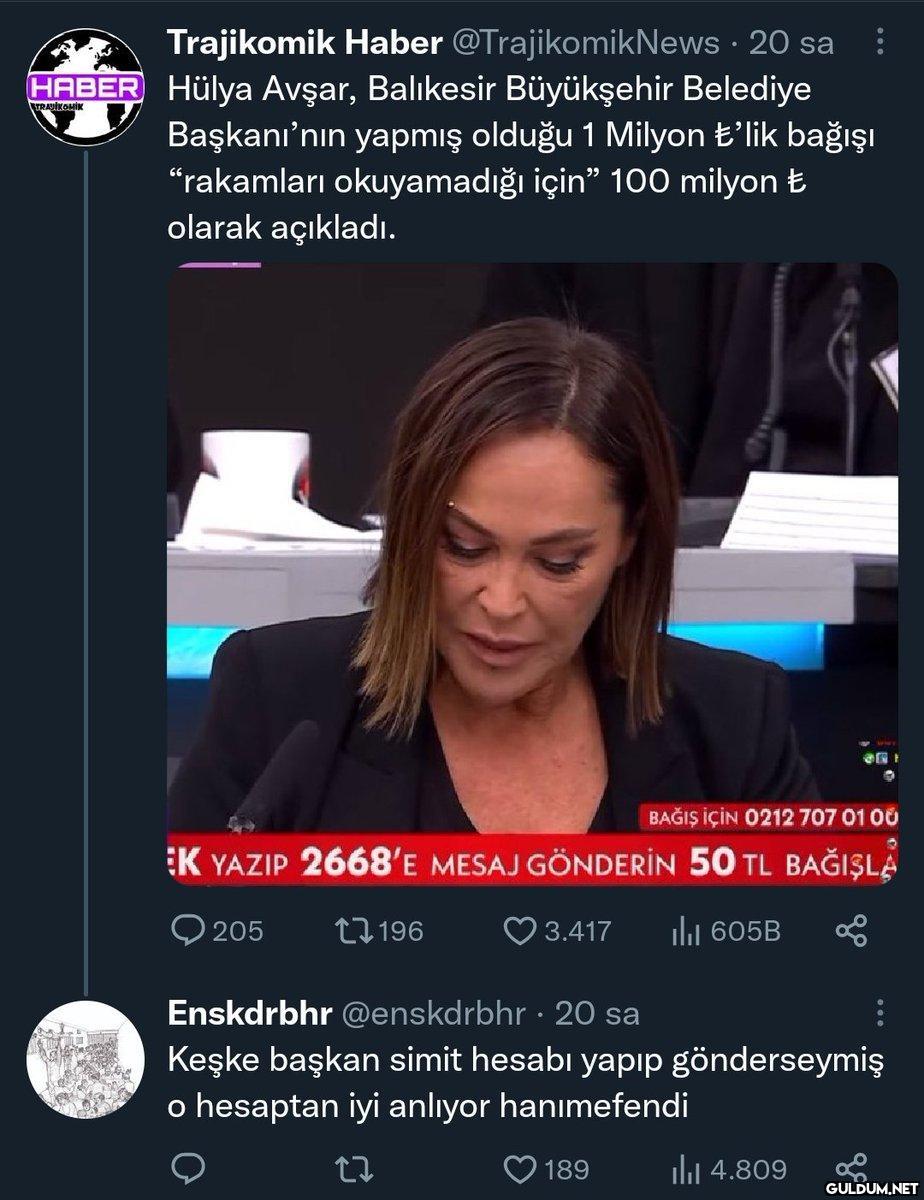Screen dimensions: 924x1200
Task: Open Enskdrbhr profile avatar
Action: click(x=84, y=1059)
